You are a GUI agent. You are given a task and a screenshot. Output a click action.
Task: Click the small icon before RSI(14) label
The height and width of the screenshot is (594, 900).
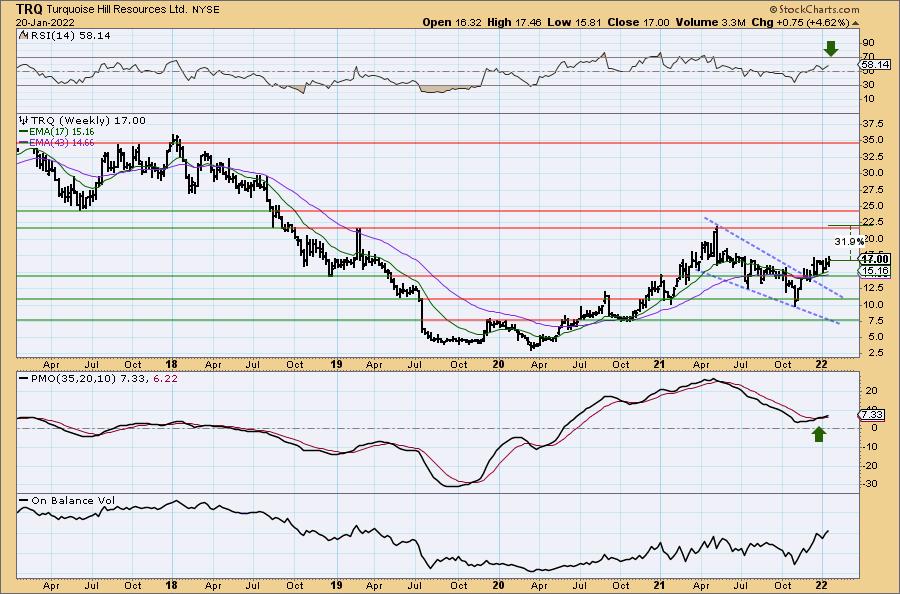point(23,36)
